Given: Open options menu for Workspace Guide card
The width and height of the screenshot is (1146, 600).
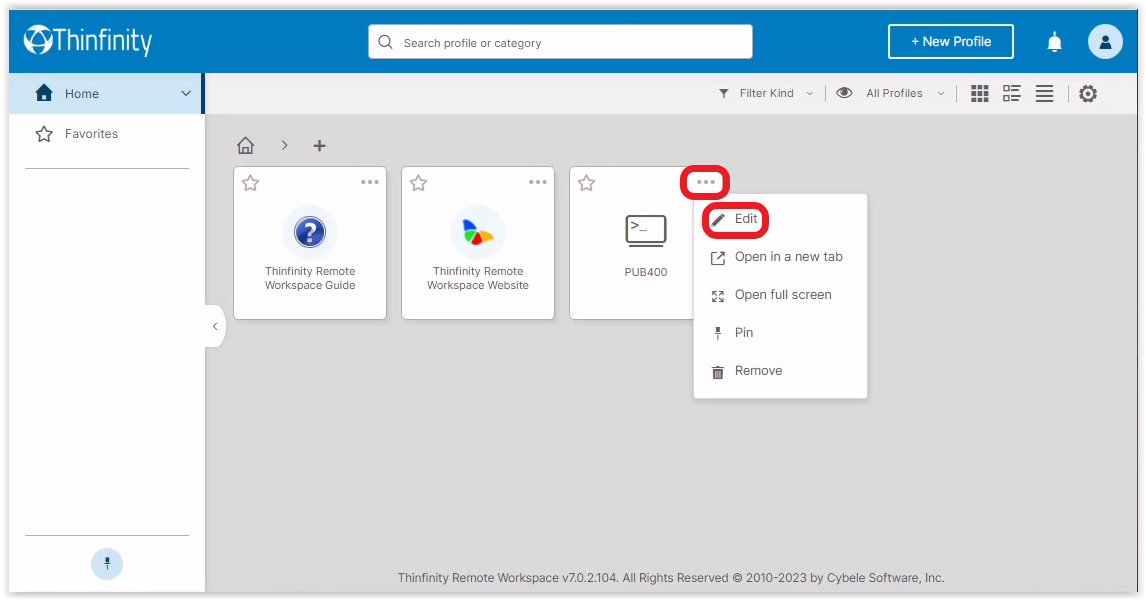Looking at the screenshot, I should (370, 182).
